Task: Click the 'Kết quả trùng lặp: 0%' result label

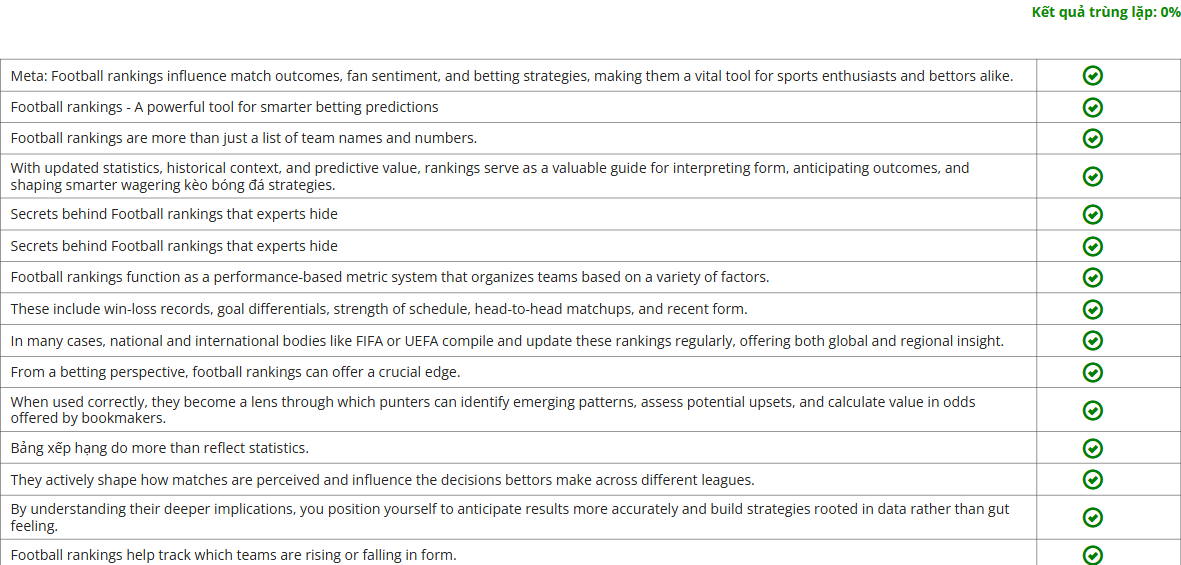Action: [x=1105, y=12]
